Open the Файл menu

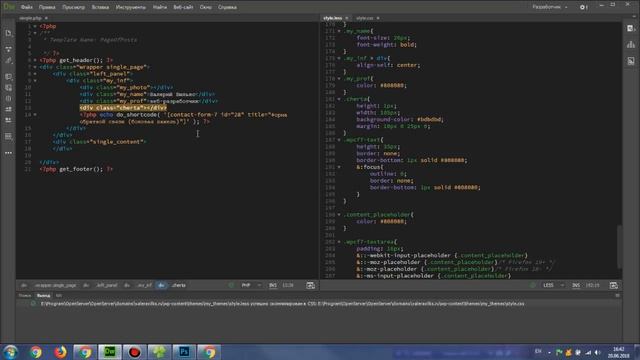(27, 7)
